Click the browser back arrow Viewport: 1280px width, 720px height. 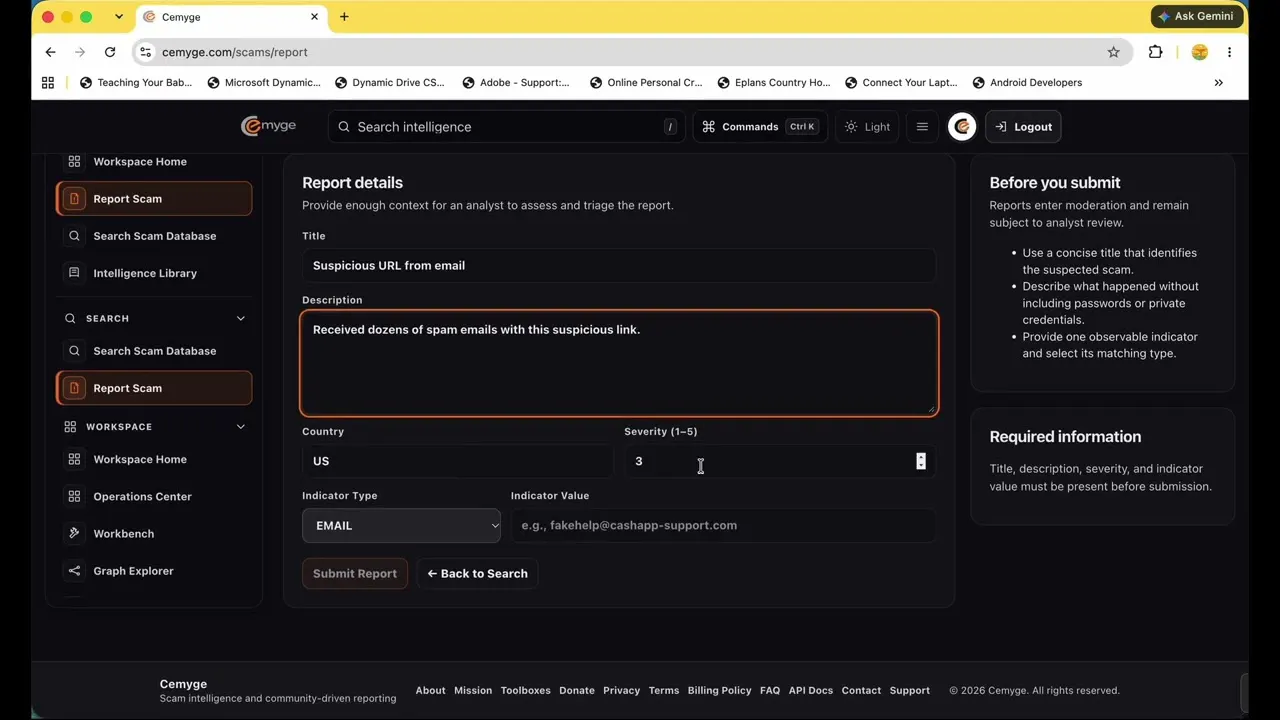click(51, 52)
